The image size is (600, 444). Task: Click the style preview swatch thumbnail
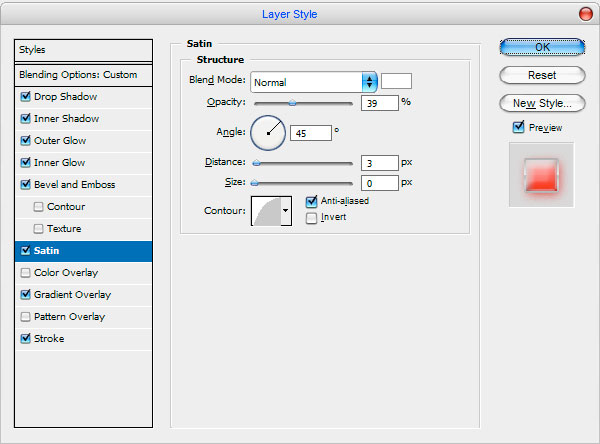pyautogui.click(x=541, y=175)
